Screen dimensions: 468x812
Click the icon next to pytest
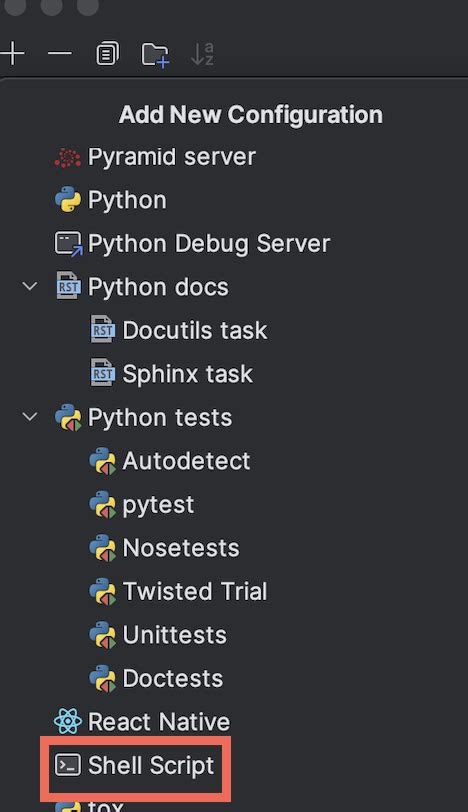click(x=102, y=505)
